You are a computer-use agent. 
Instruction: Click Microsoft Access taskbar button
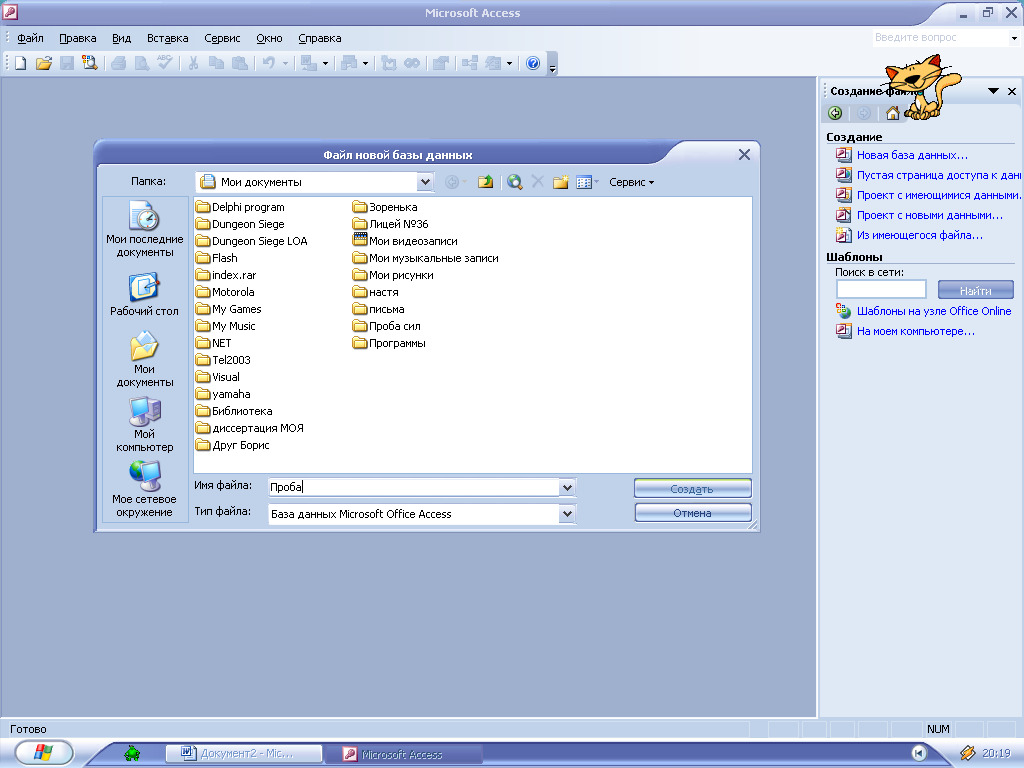tap(403, 754)
